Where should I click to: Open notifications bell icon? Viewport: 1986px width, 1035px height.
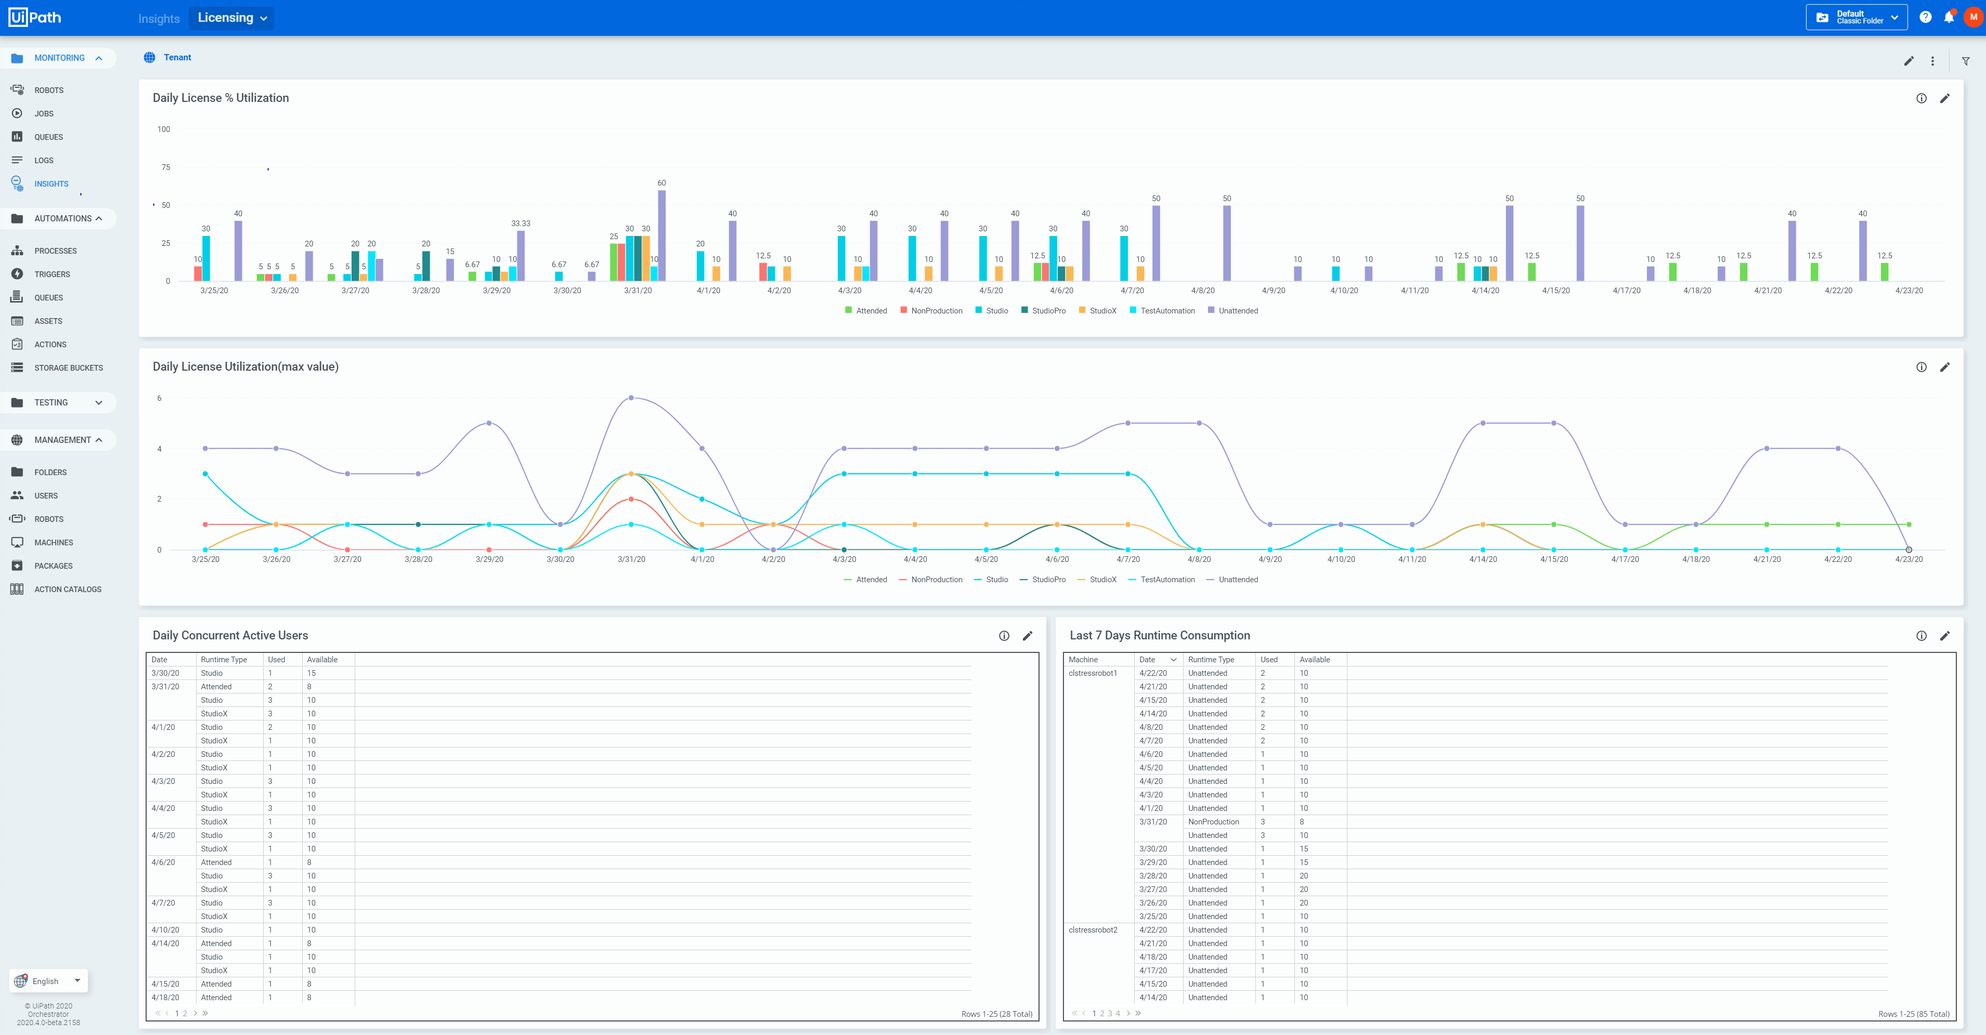tap(1949, 17)
